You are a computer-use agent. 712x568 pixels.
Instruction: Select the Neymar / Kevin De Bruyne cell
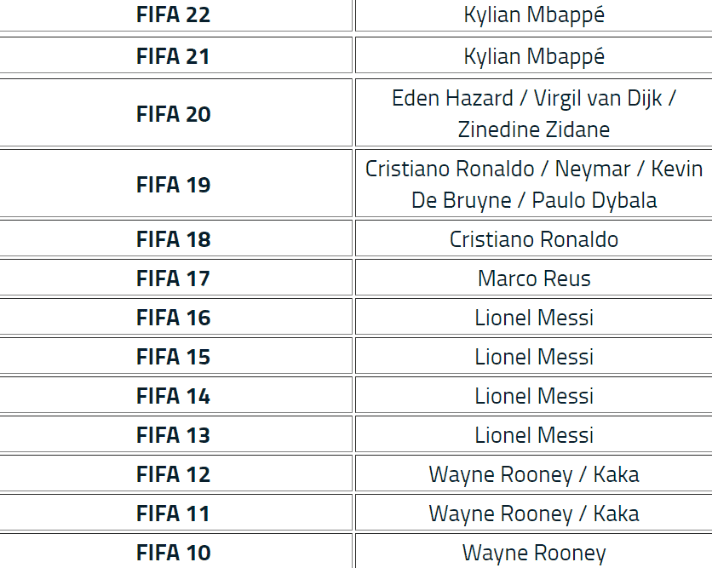click(x=534, y=185)
